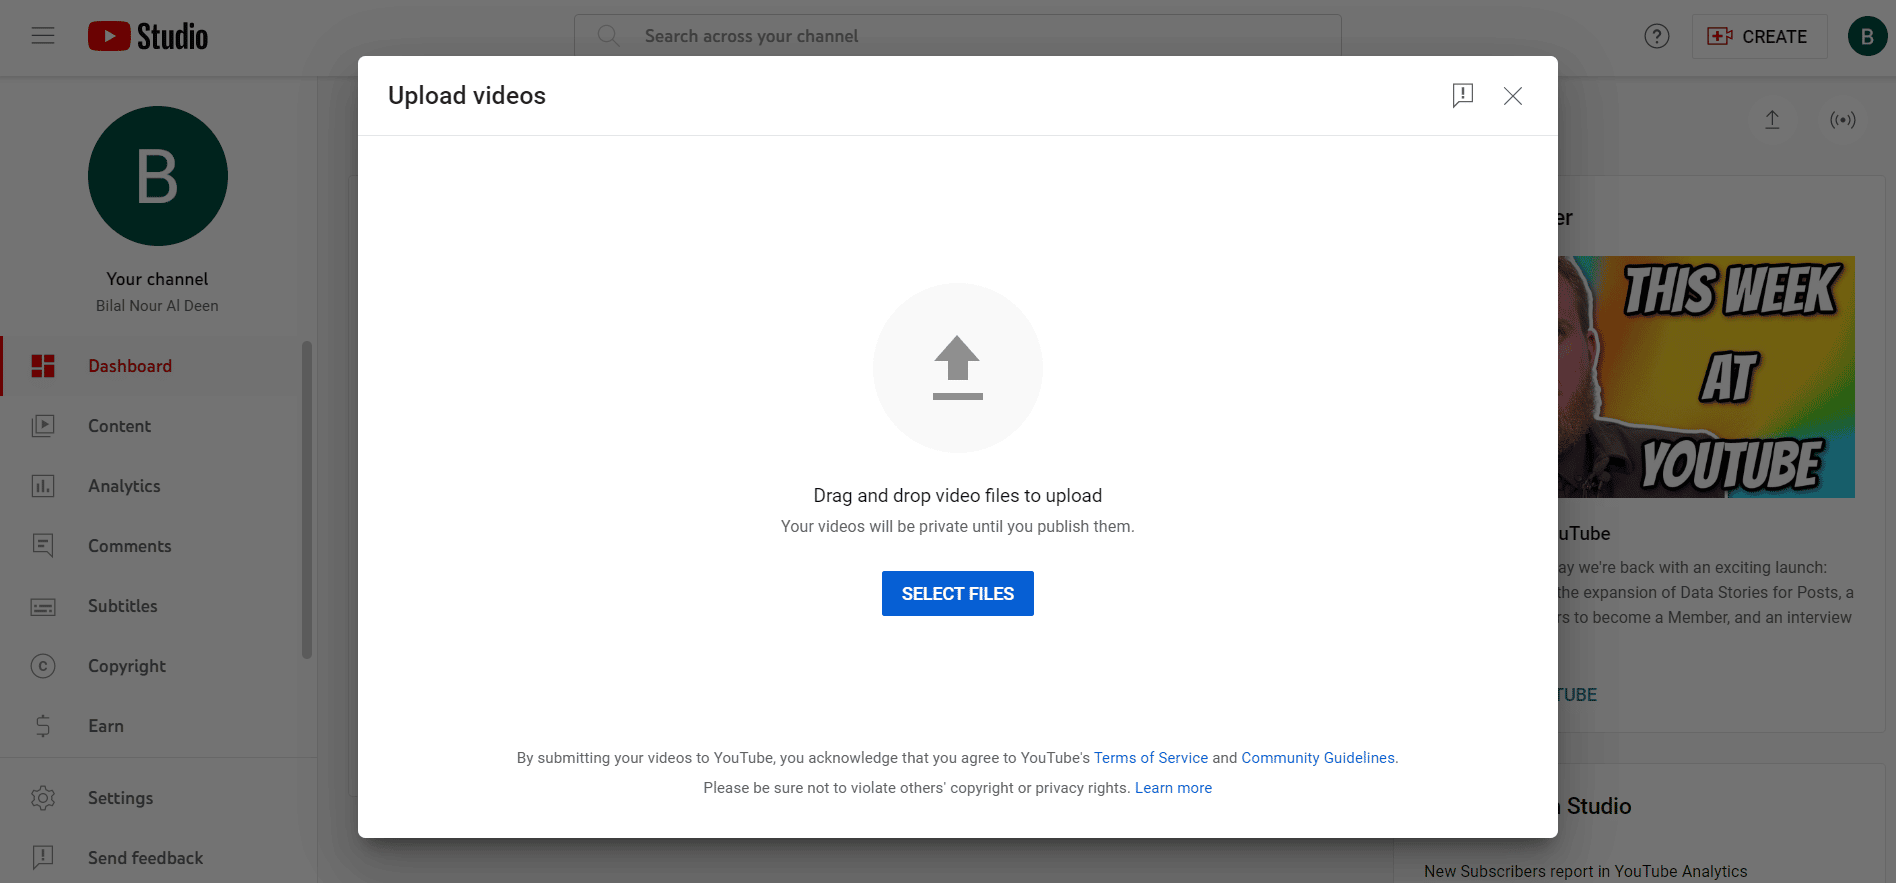Screen dimensions: 1896x883
Task: Focus the Search across your channel field
Action: [x=958, y=36]
